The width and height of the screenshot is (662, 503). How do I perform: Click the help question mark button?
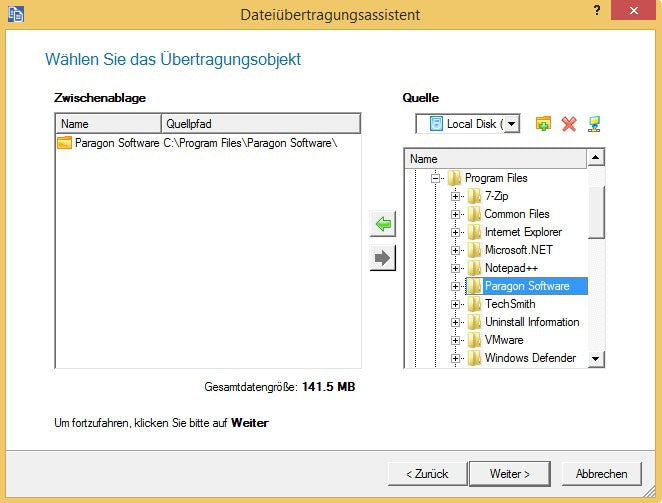point(597,11)
